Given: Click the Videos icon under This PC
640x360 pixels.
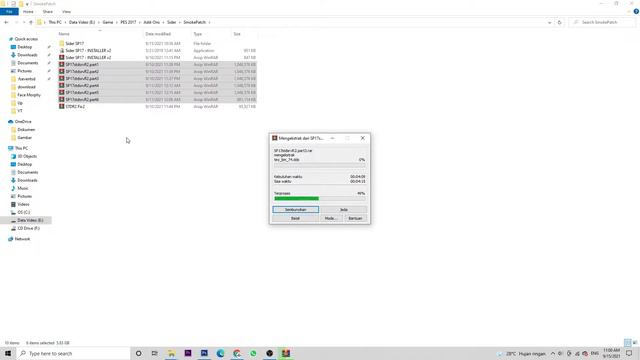Looking at the screenshot, I should click(x=13, y=204).
